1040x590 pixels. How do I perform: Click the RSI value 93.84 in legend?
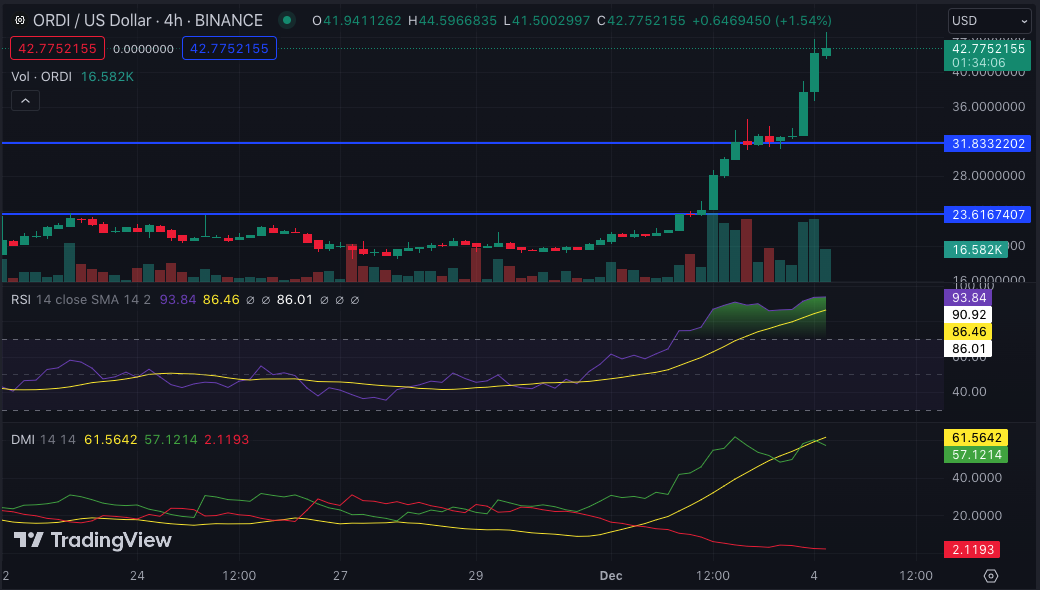178,300
